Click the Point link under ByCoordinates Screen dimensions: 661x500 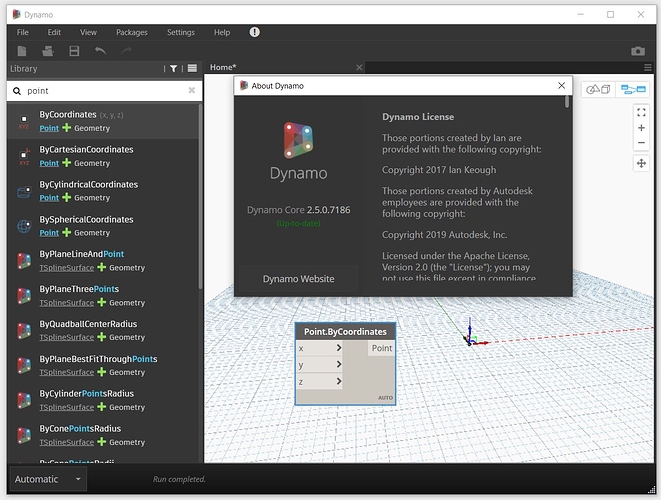tap(49, 128)
